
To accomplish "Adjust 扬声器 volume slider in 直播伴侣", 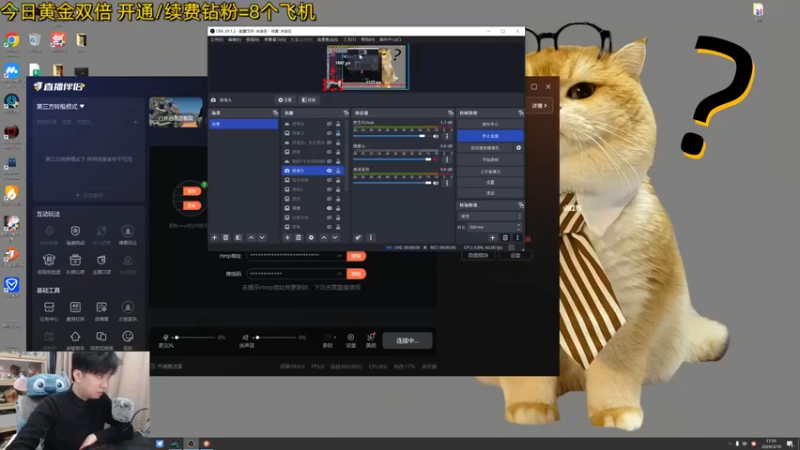I will pyautogui.click(x=276, y=337).
